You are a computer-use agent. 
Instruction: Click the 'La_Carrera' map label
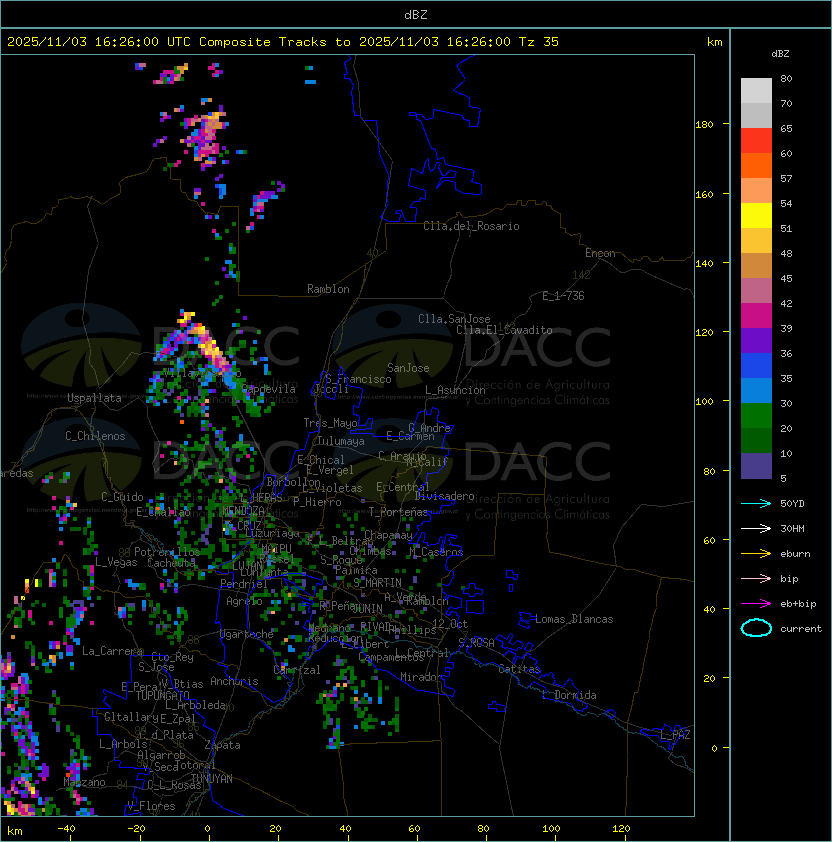click(x=112, y=651)
